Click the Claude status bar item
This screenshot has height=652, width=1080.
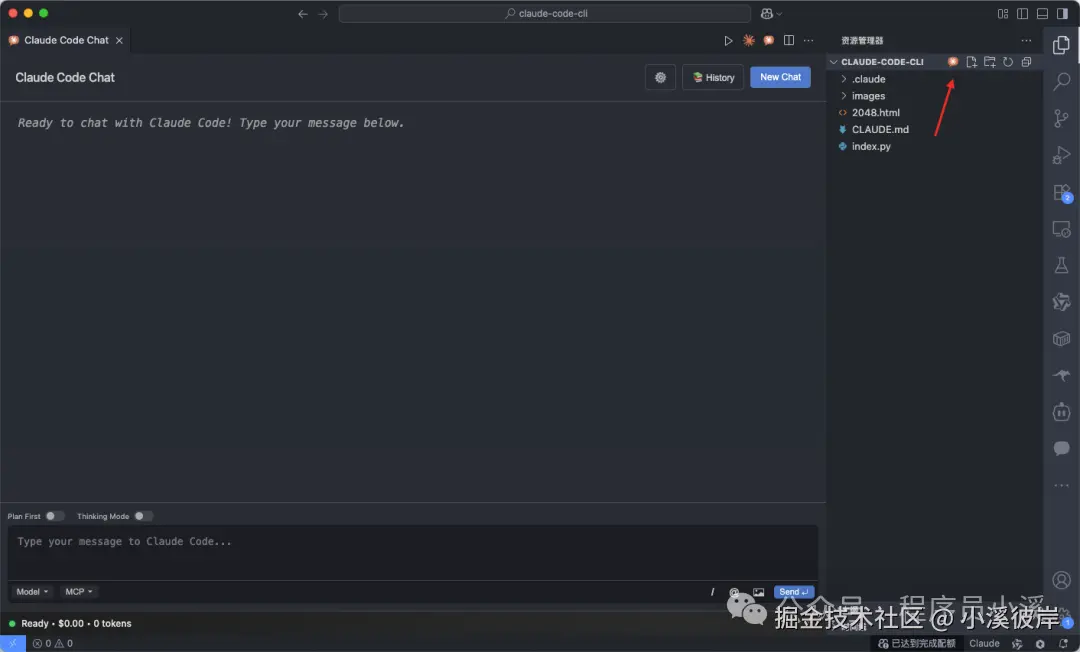click(984, 644)
